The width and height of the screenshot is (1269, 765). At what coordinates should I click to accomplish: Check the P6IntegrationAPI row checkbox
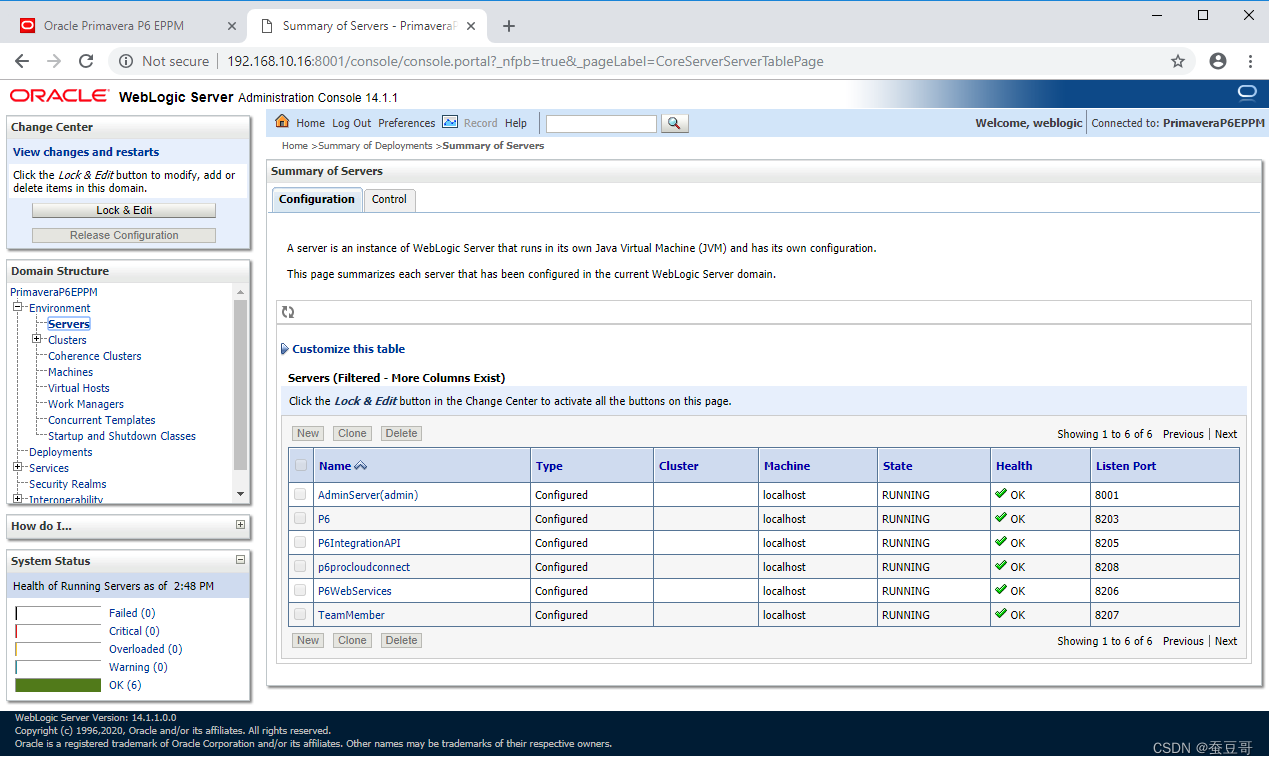point(301,542)
